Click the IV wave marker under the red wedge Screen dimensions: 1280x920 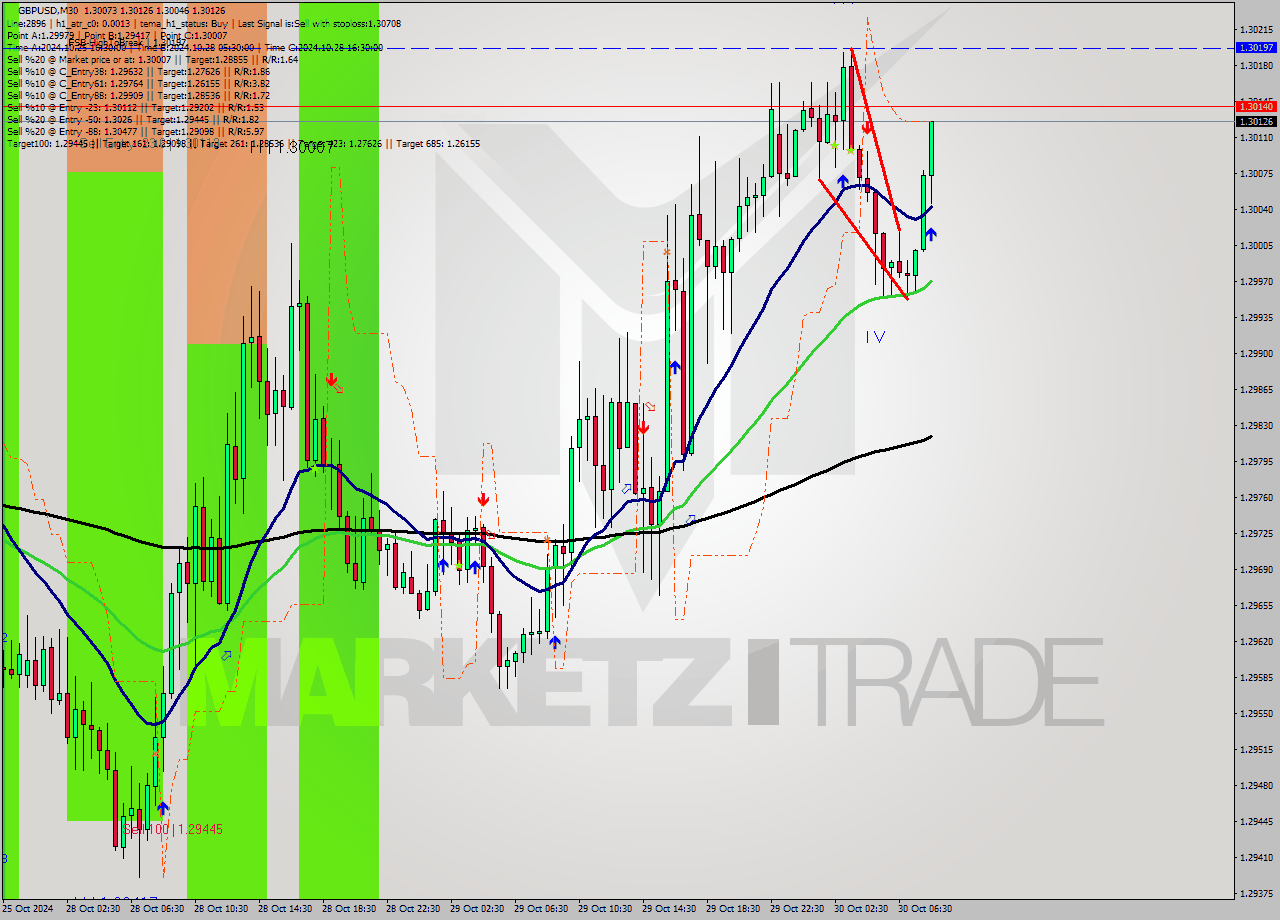tap(875, 337)
